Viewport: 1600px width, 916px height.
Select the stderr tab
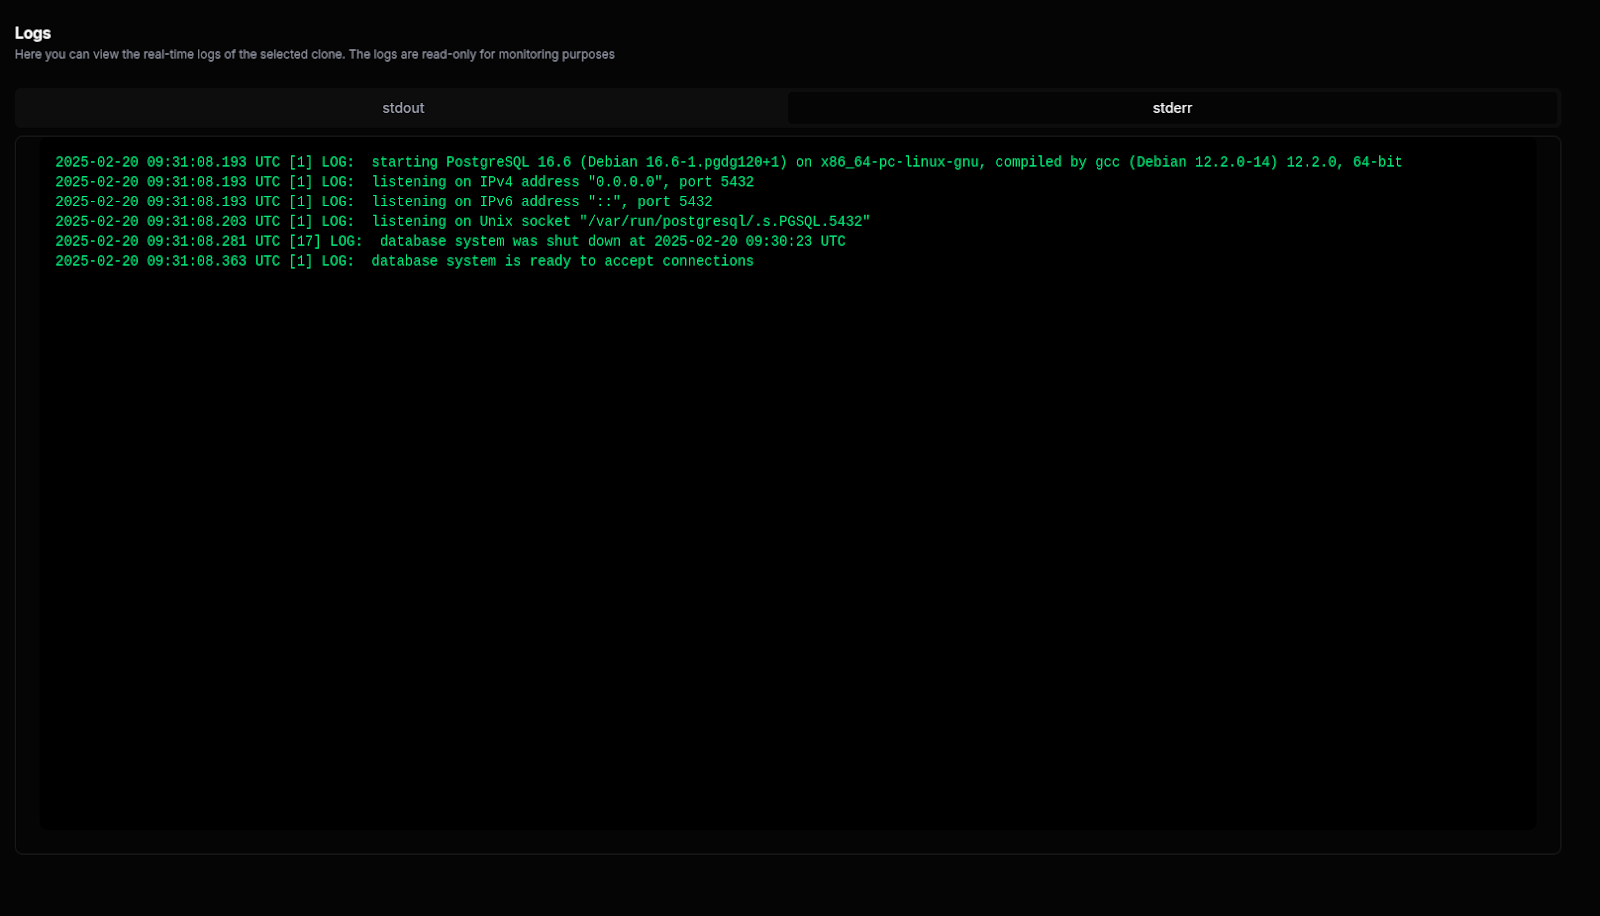click(1172, 108)
